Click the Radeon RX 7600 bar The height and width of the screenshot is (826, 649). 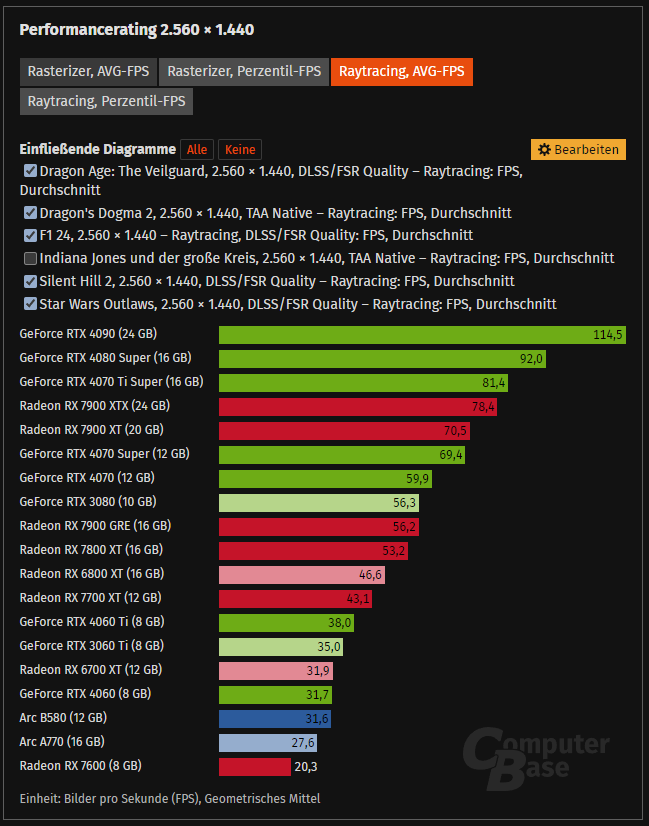point(255,766)
